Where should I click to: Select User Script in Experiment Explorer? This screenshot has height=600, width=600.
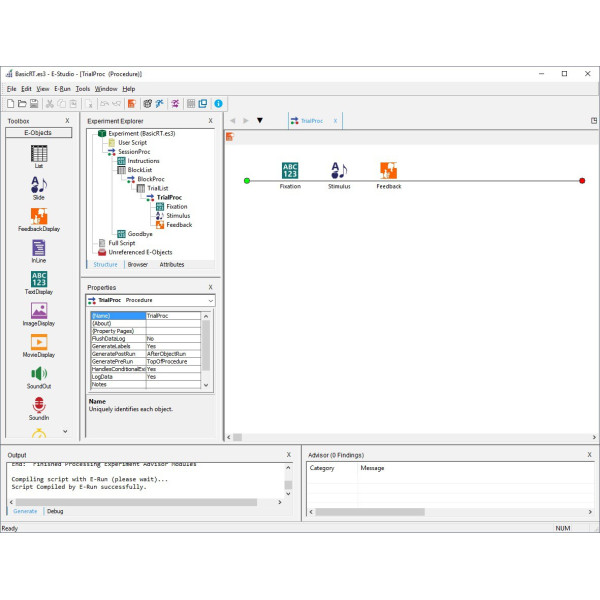pyautogui.click(x=128, y=143)
